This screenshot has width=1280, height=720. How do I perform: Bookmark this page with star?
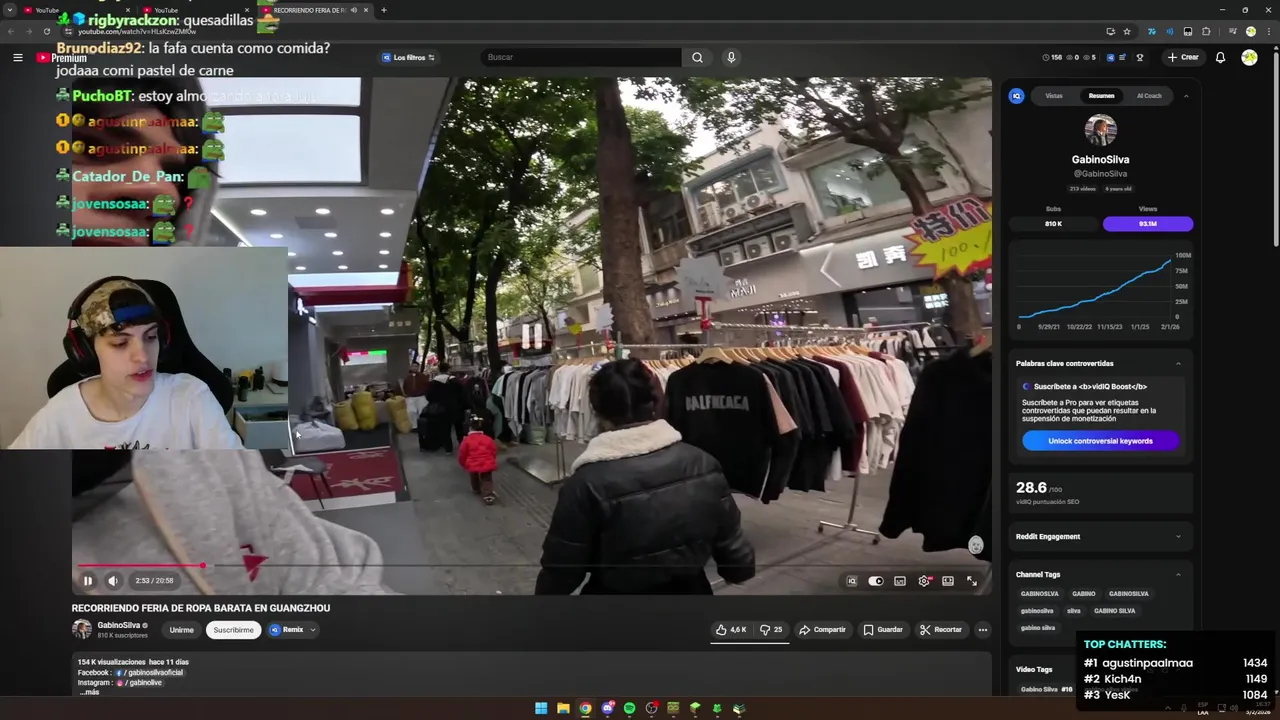point(1127,31)
